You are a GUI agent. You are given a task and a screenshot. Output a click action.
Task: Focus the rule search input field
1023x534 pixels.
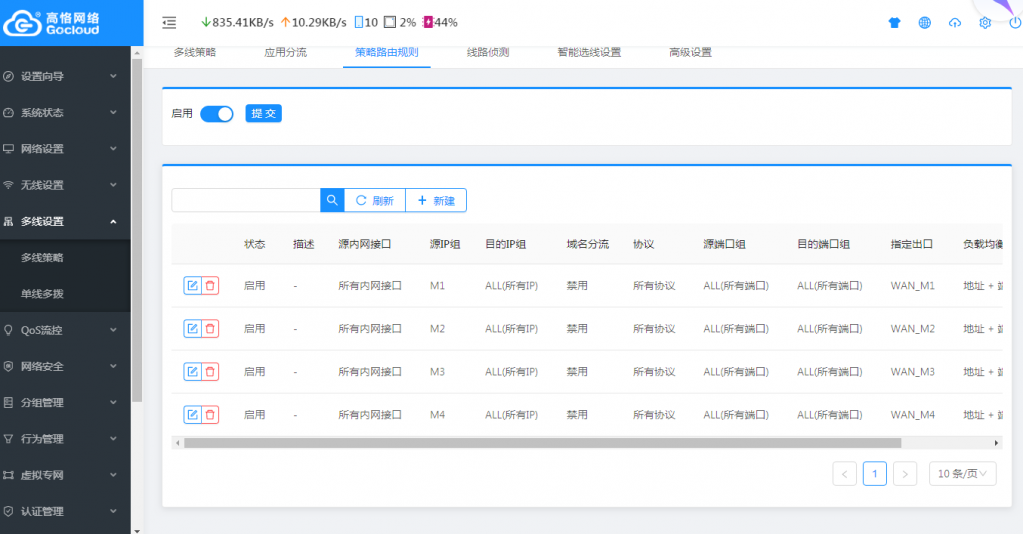coord(246,200)
